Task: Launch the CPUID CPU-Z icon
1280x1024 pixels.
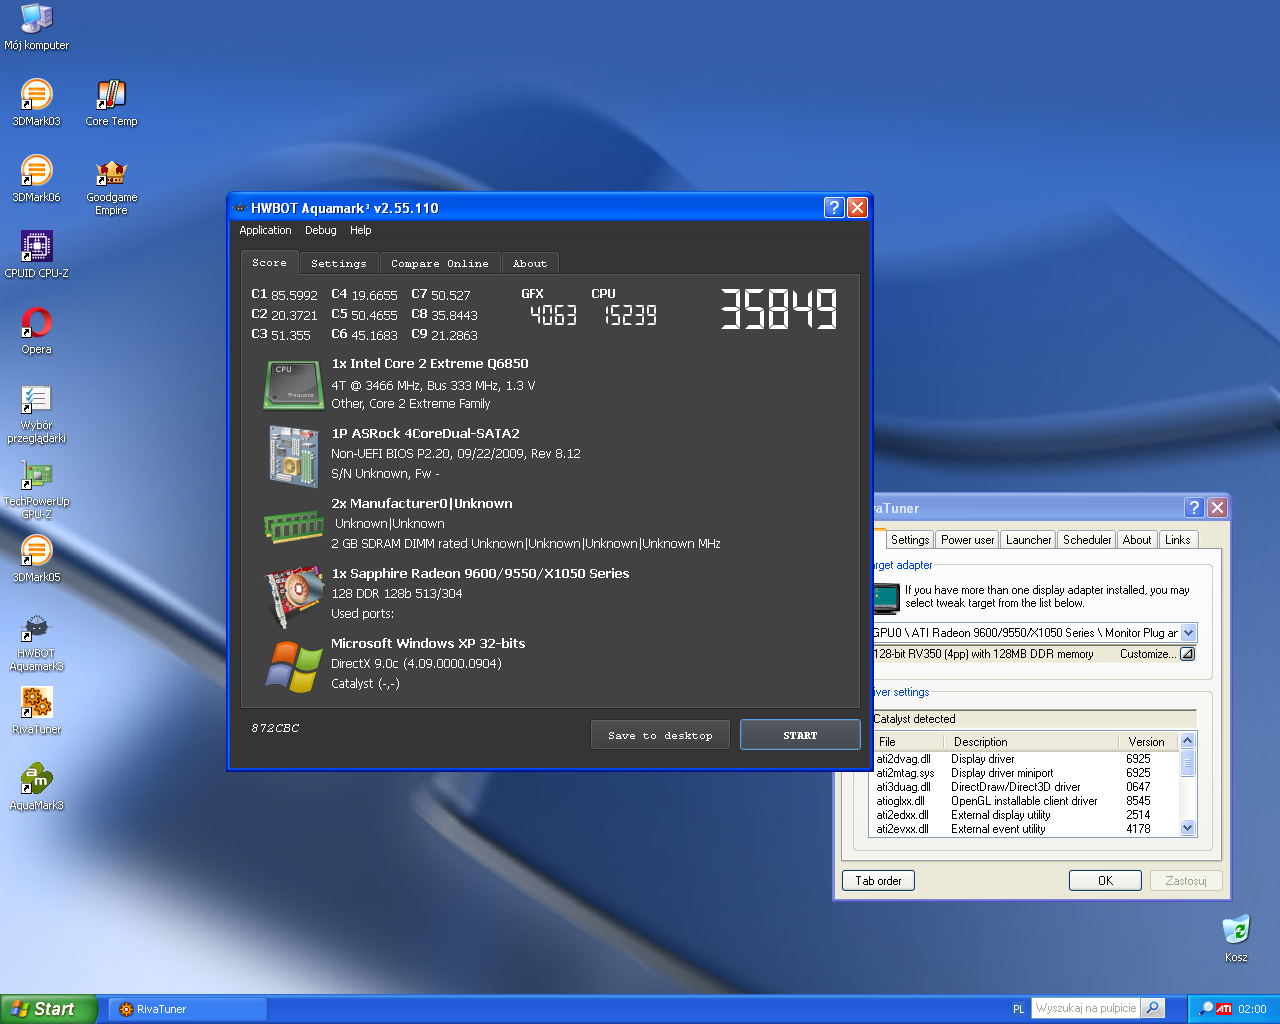Action: click(x=36, y=255)
